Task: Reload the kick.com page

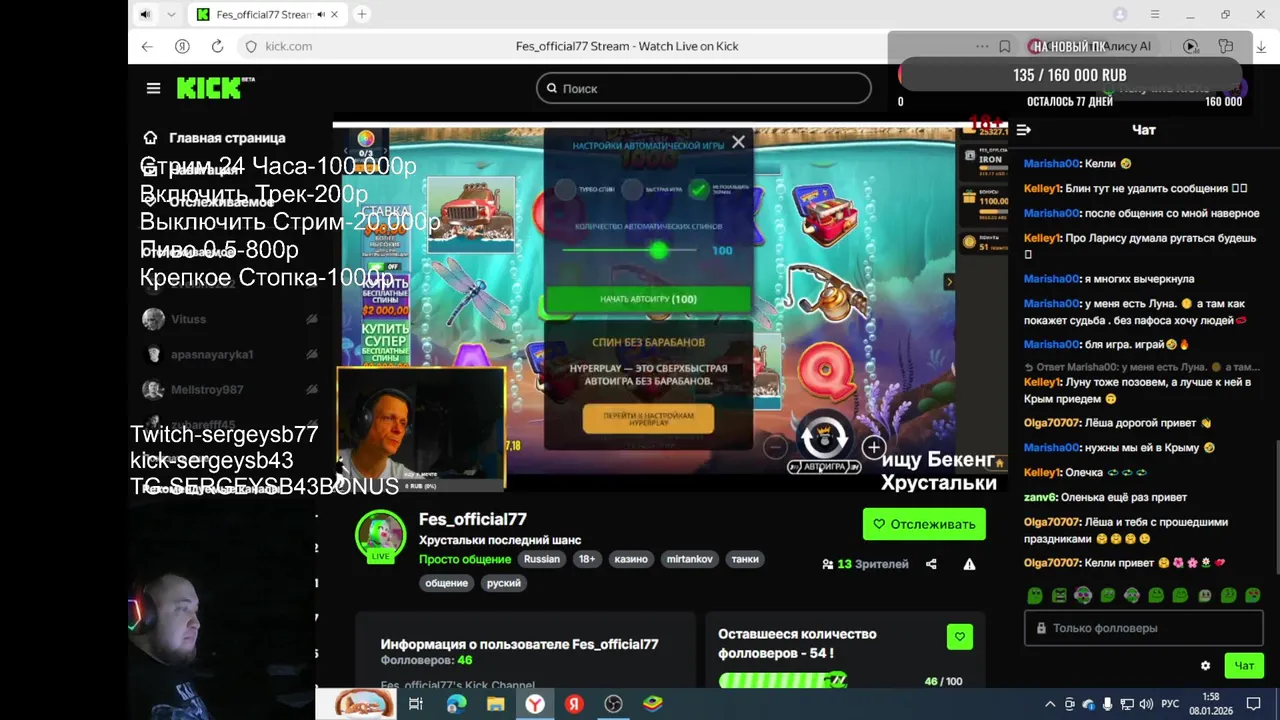Action: [217, 46]
